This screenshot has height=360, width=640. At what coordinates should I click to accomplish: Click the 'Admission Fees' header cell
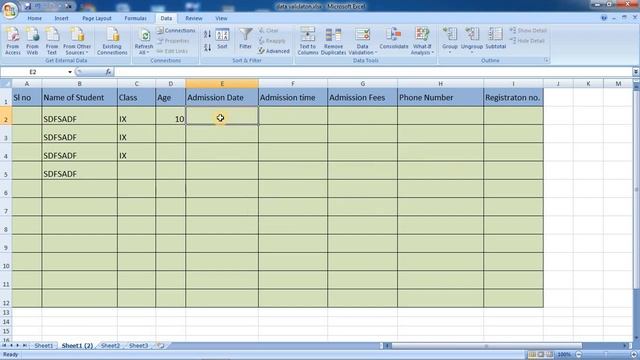tap(362, 98)
